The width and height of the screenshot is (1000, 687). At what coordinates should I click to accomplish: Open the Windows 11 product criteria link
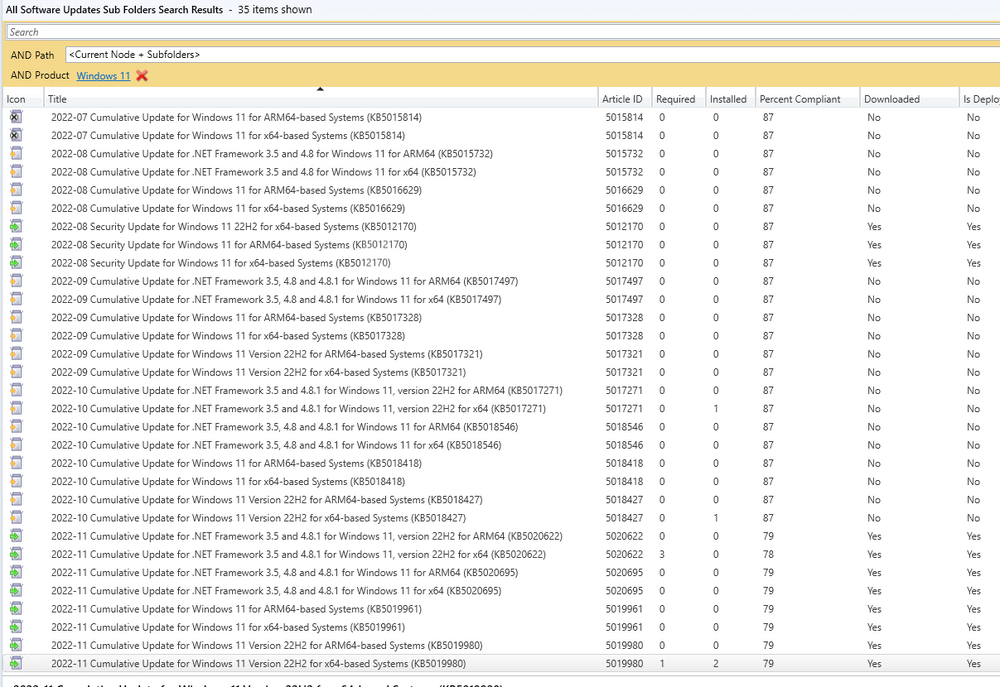(x=103, y=75)
